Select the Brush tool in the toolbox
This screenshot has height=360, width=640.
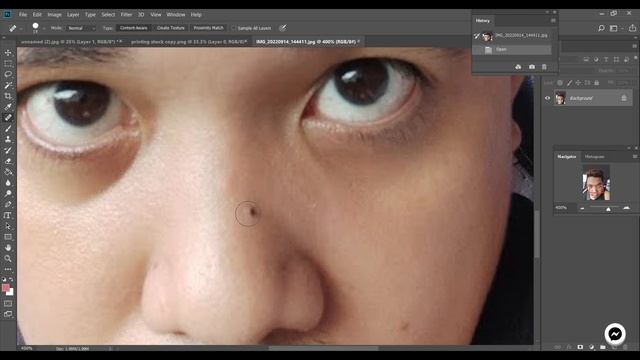point(8,129)
